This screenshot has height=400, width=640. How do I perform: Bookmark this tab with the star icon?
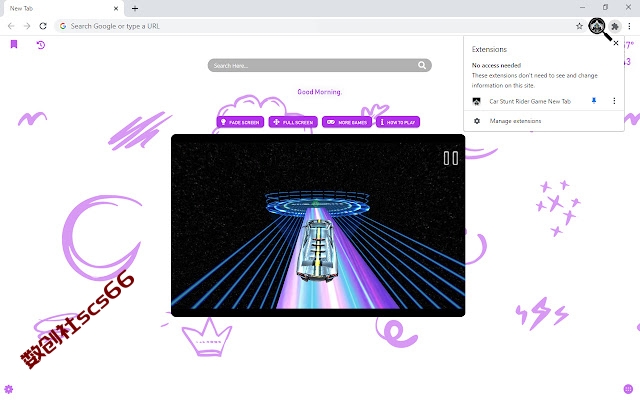click(x=579, y=26)
